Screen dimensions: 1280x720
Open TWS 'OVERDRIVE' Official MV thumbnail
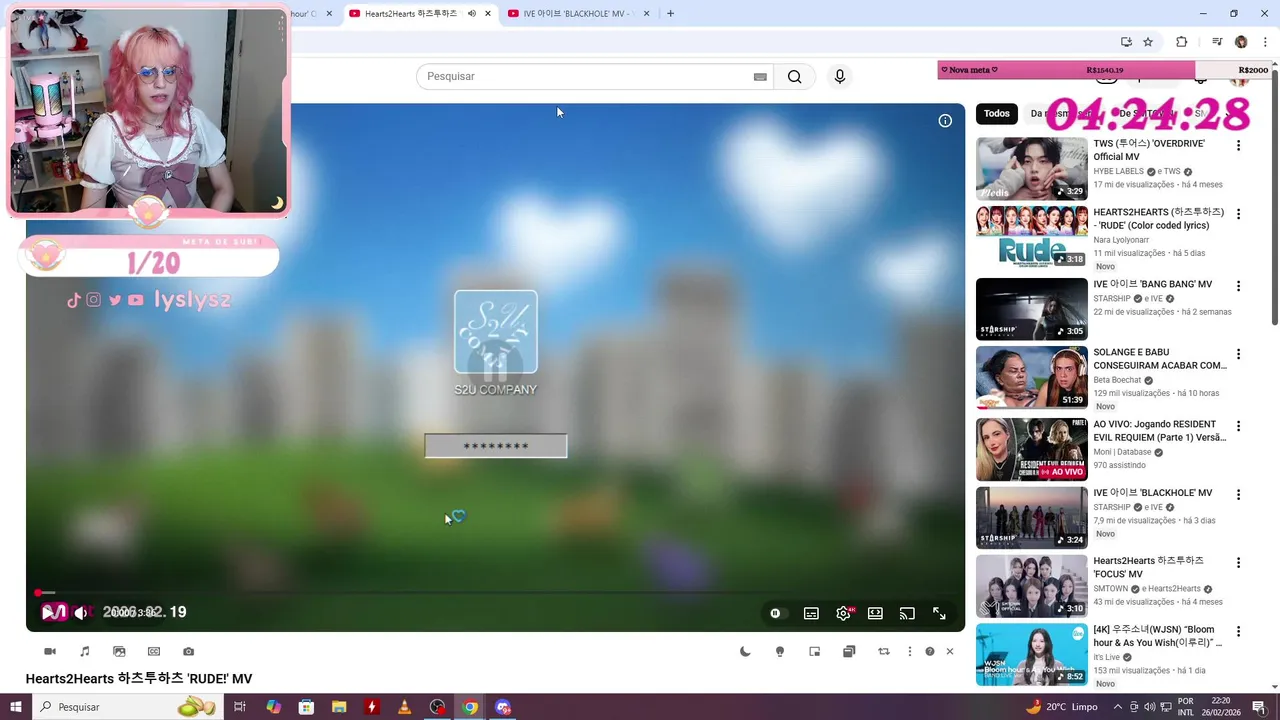point(1031,169)
